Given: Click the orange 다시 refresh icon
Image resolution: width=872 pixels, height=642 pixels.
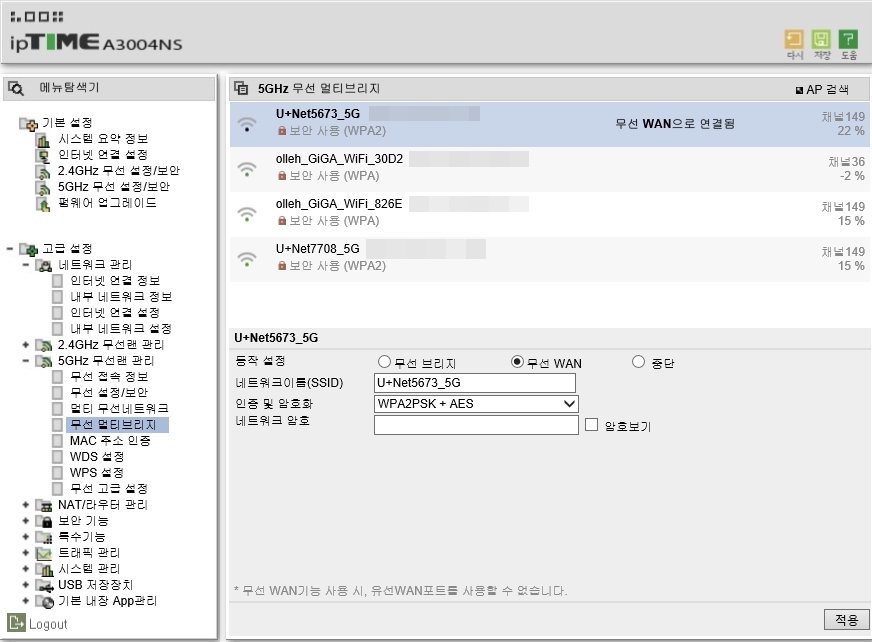Looking at the screenshot, I should tap(794, 39).
